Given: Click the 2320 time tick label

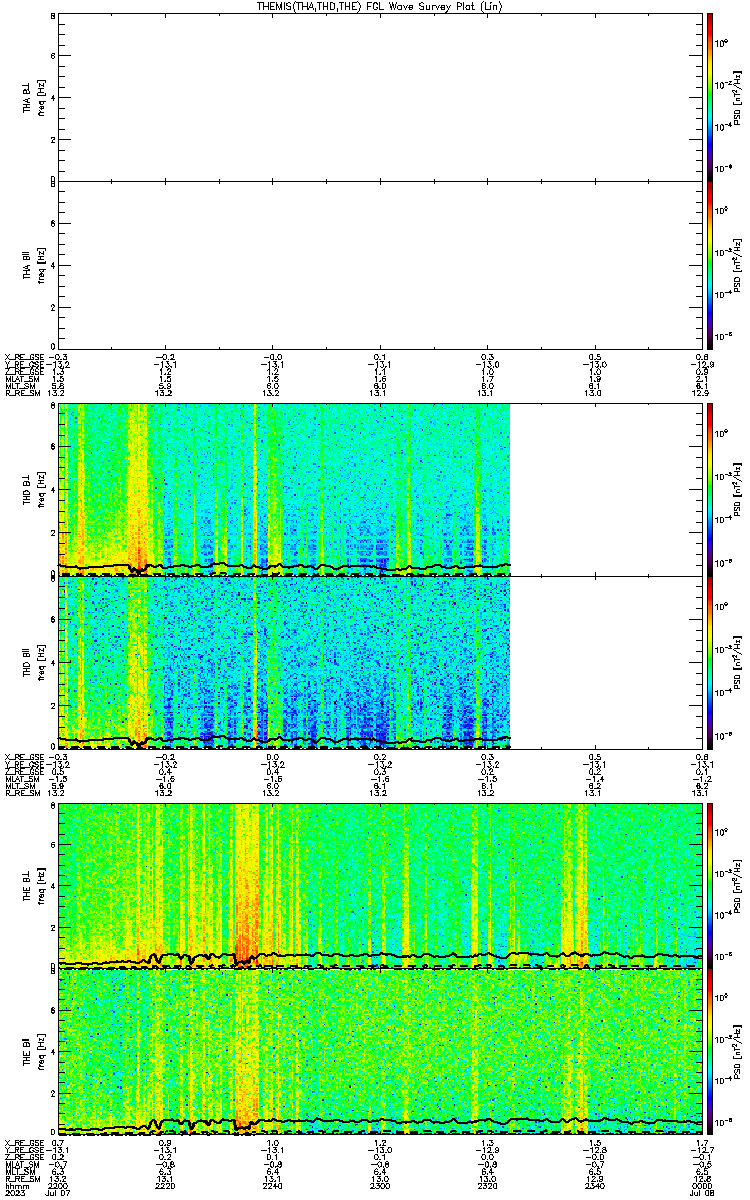Looking at the screenshot, I should (487, 1186).
